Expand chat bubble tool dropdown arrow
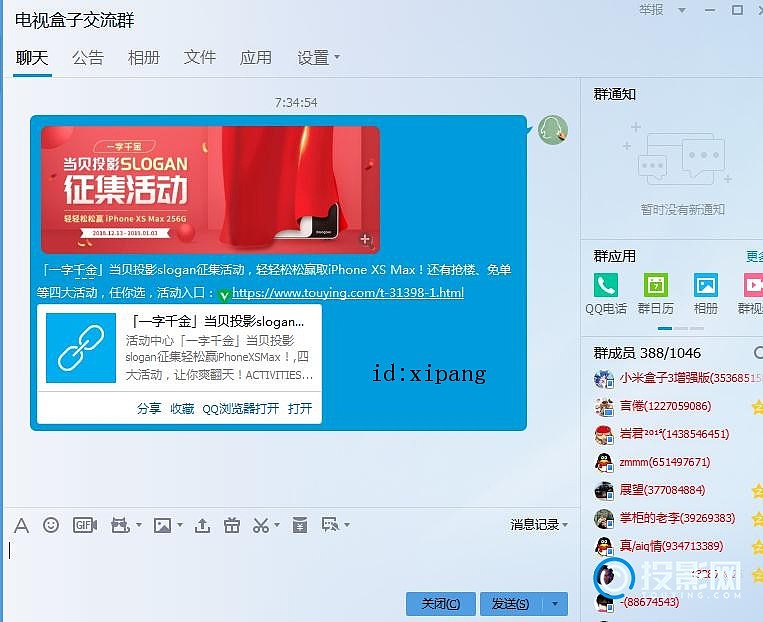763x622 pixels. pyautogui.click(x=347, y=525)
